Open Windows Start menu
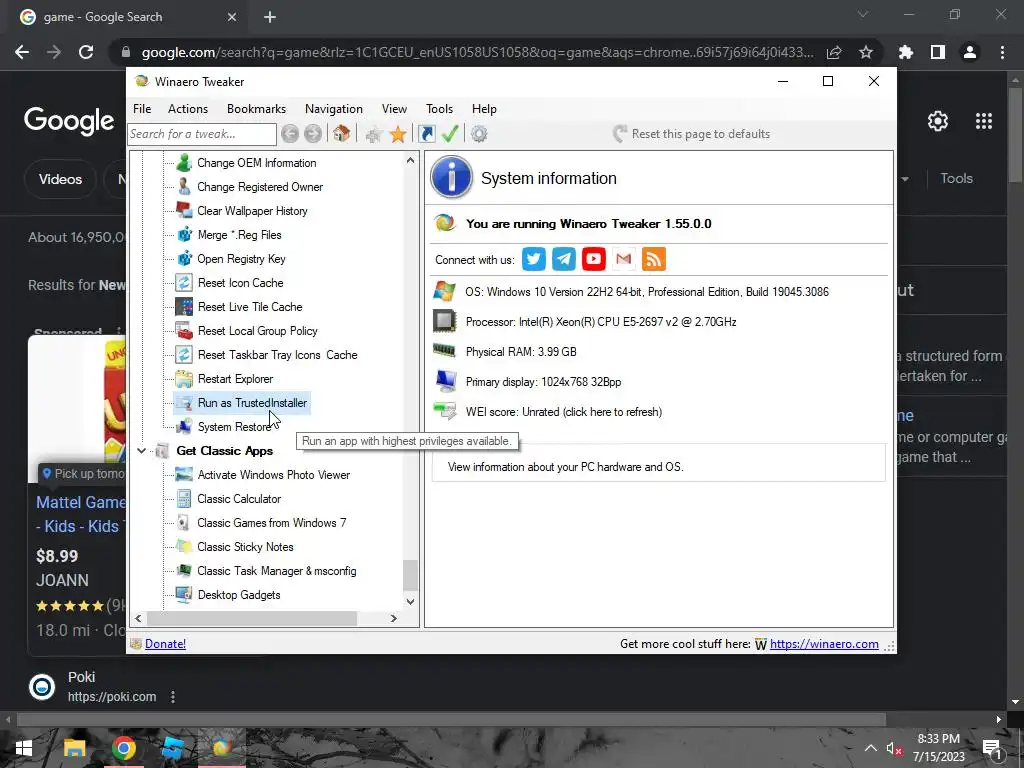1024x768 pixels. [x=24, y=748]
